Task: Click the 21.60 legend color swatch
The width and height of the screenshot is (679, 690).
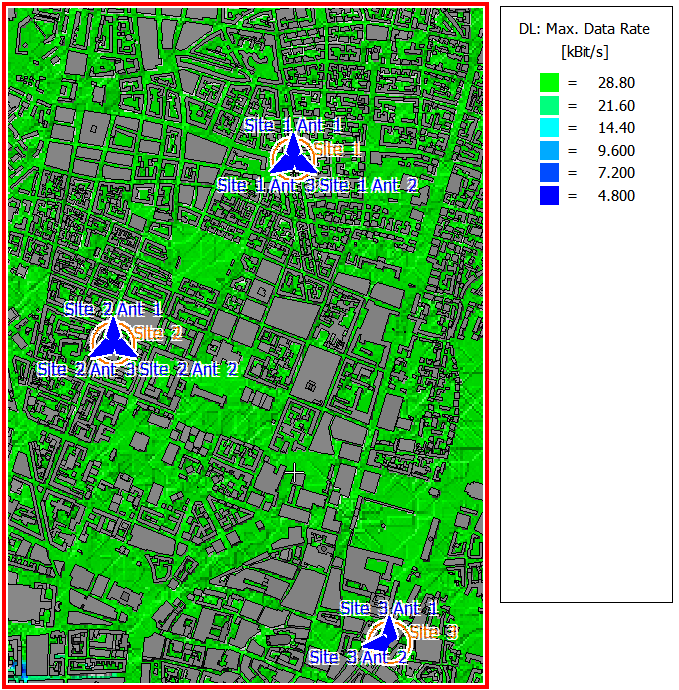Action: click(x=549, y=105)
